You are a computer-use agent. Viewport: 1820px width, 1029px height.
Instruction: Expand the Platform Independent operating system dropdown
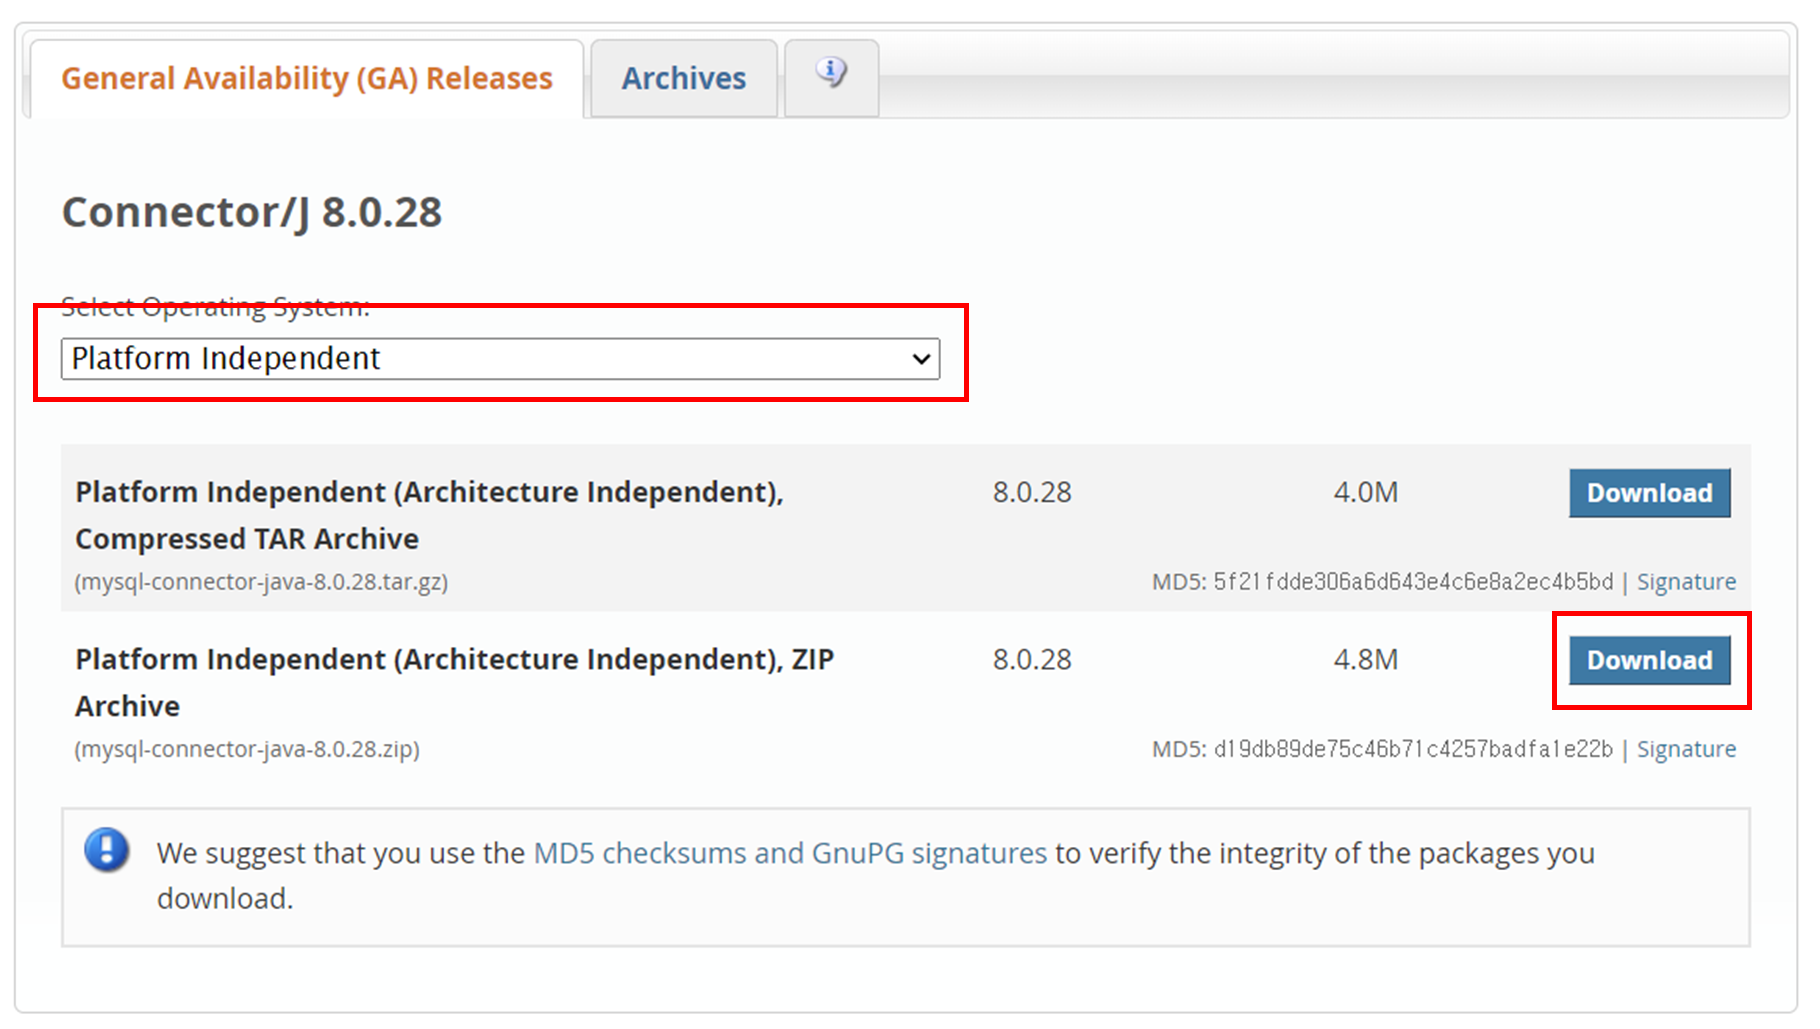point(500,358)
